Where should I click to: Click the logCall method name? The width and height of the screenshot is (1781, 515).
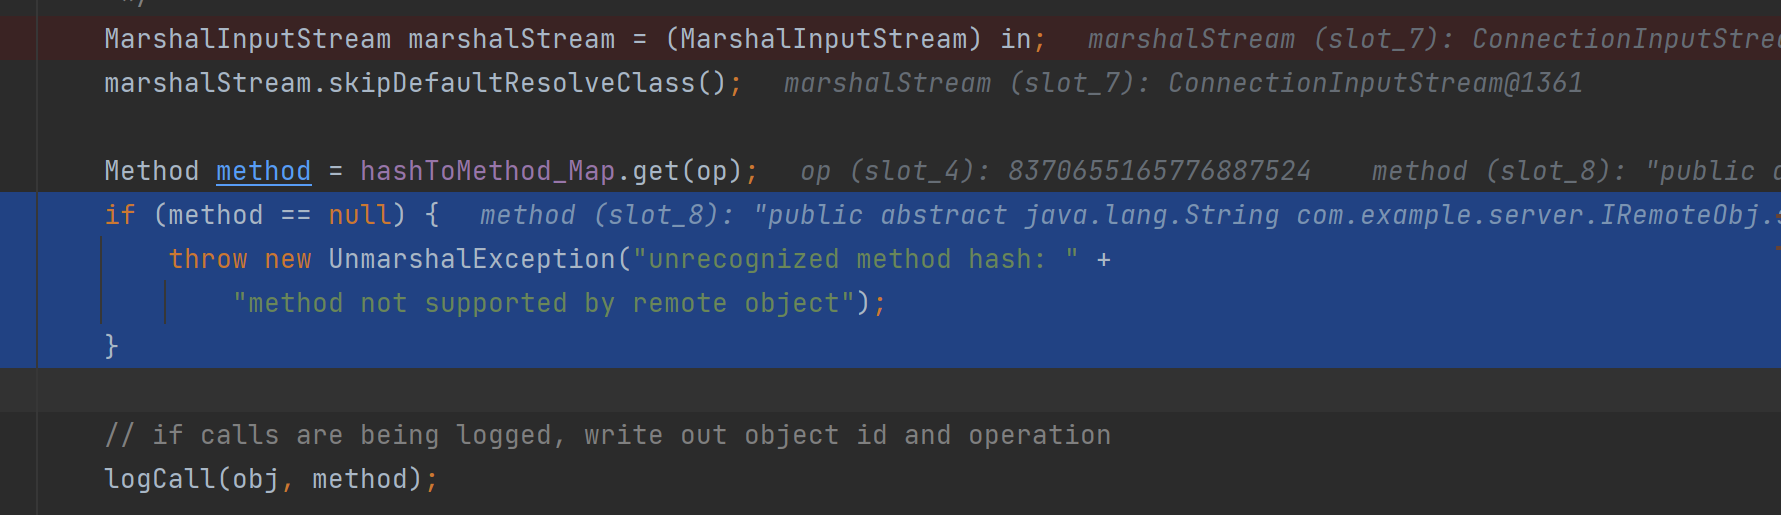click(159, 479)
